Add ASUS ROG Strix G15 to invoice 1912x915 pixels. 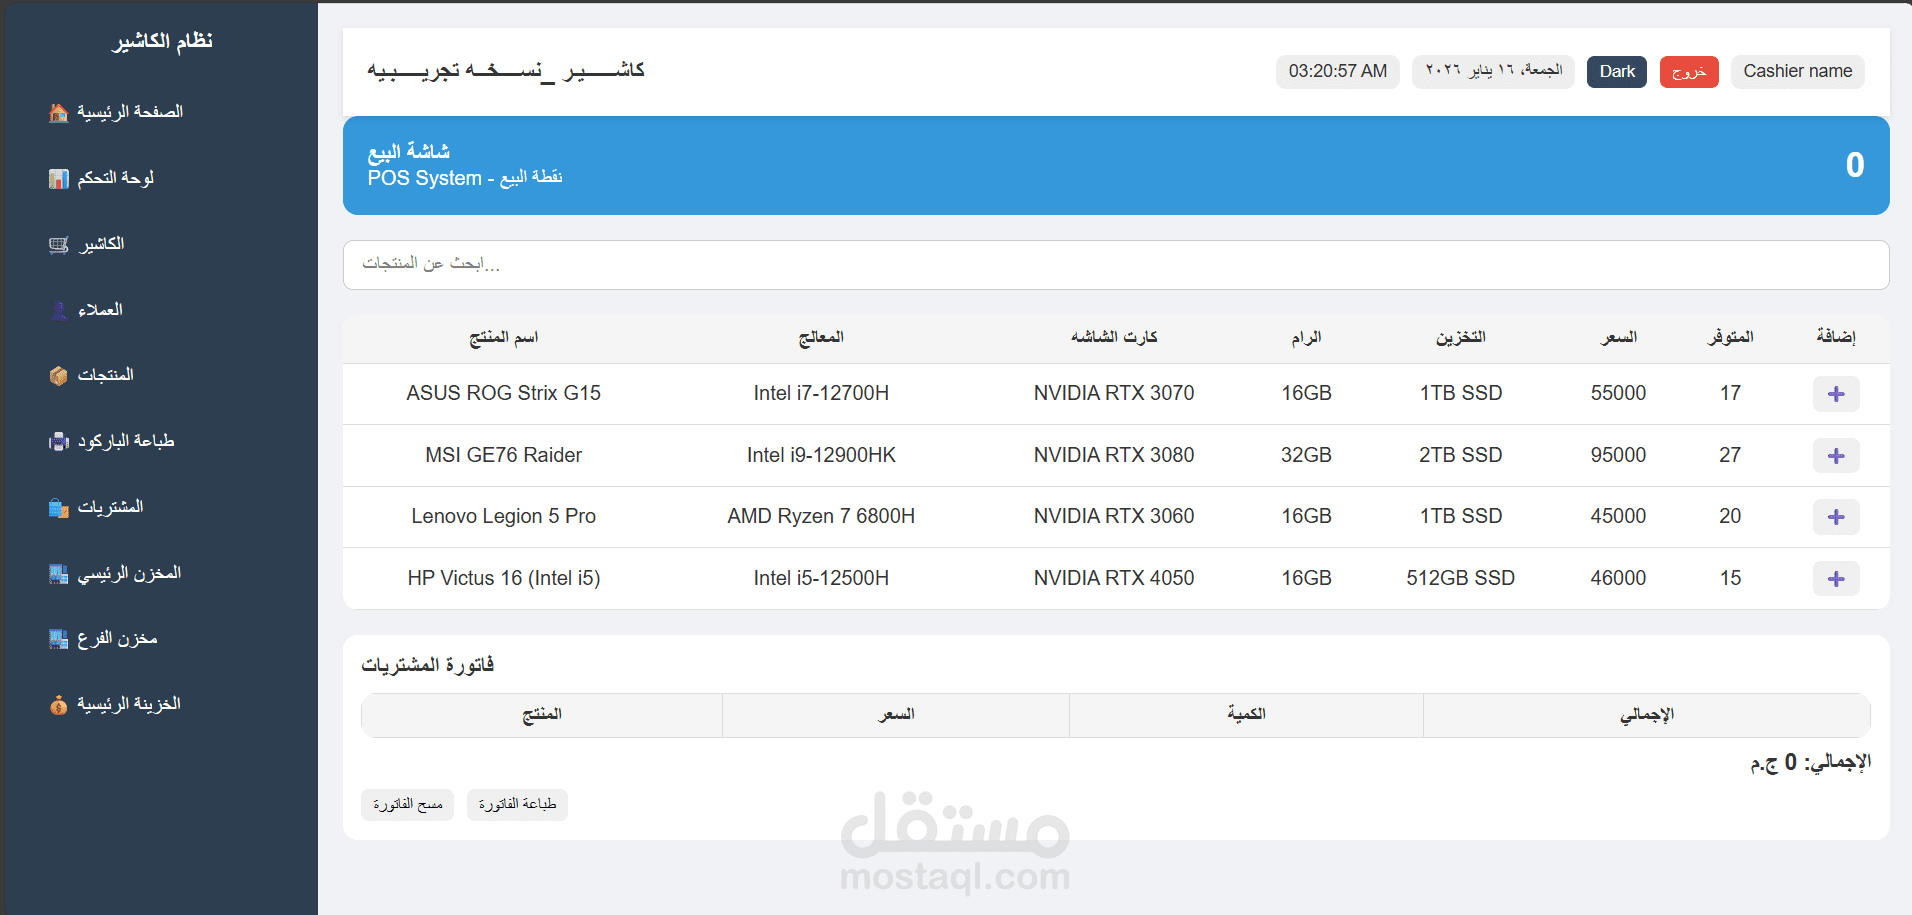click(1836, 393)
